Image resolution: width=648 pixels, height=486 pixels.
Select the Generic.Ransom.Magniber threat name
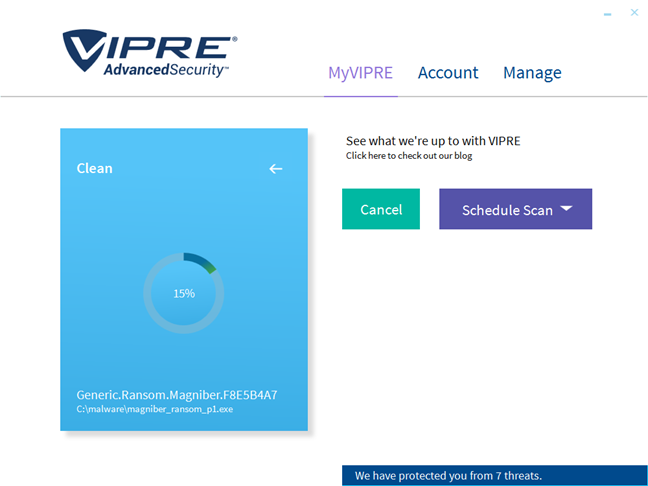point(177,395)
